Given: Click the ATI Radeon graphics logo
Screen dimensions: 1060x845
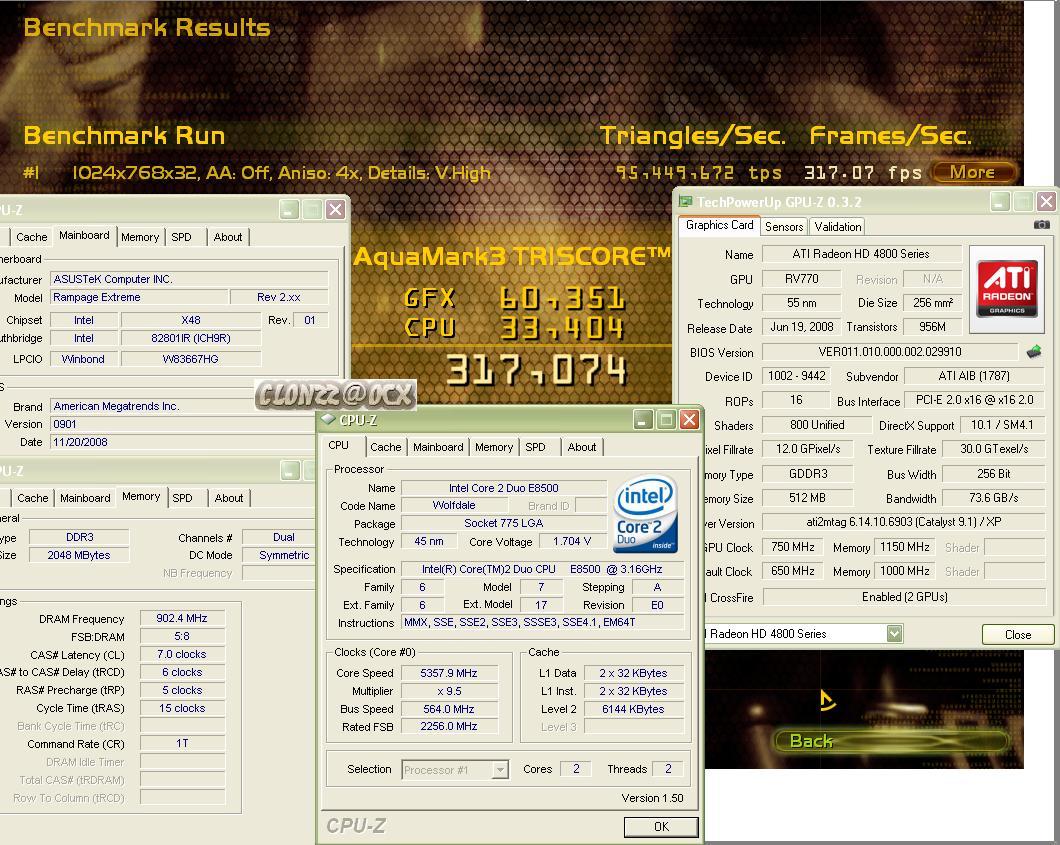Looking at the screenshot, I should (1007, 289).
